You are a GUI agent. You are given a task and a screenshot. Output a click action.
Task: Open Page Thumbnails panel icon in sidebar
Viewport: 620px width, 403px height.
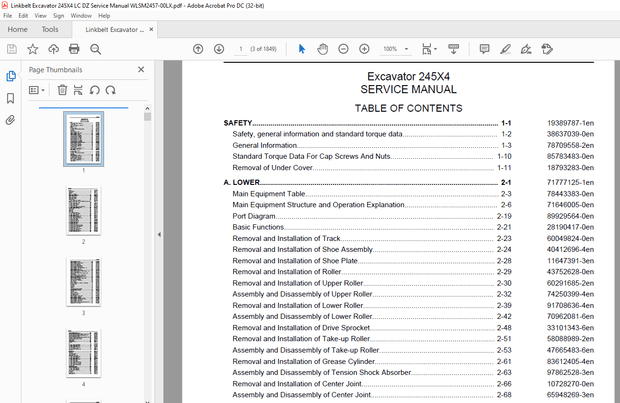pos(11,76)
